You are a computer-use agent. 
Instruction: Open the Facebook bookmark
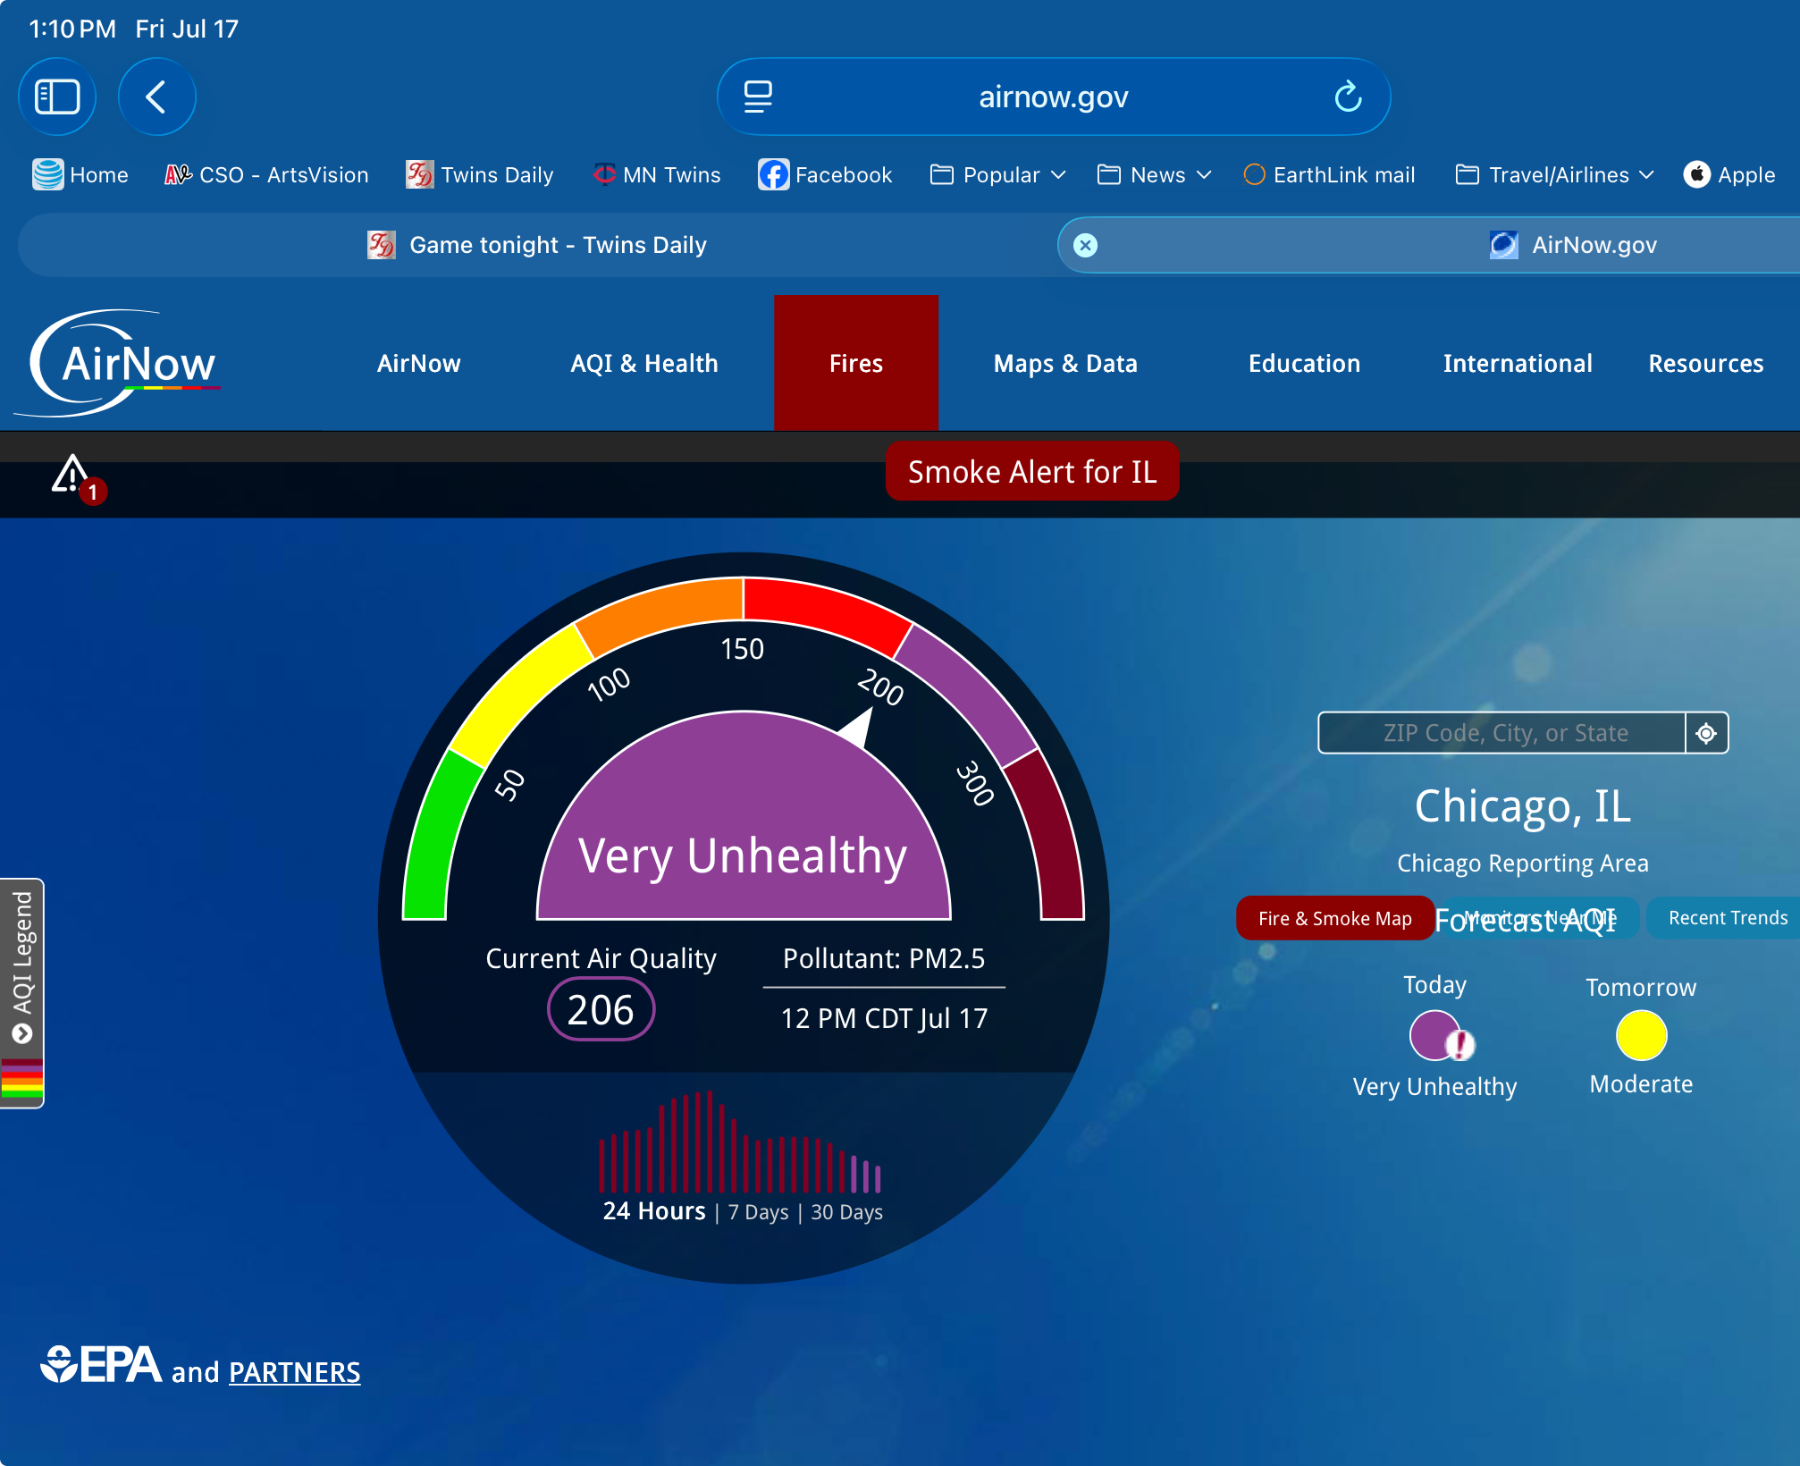pos(825,175)
